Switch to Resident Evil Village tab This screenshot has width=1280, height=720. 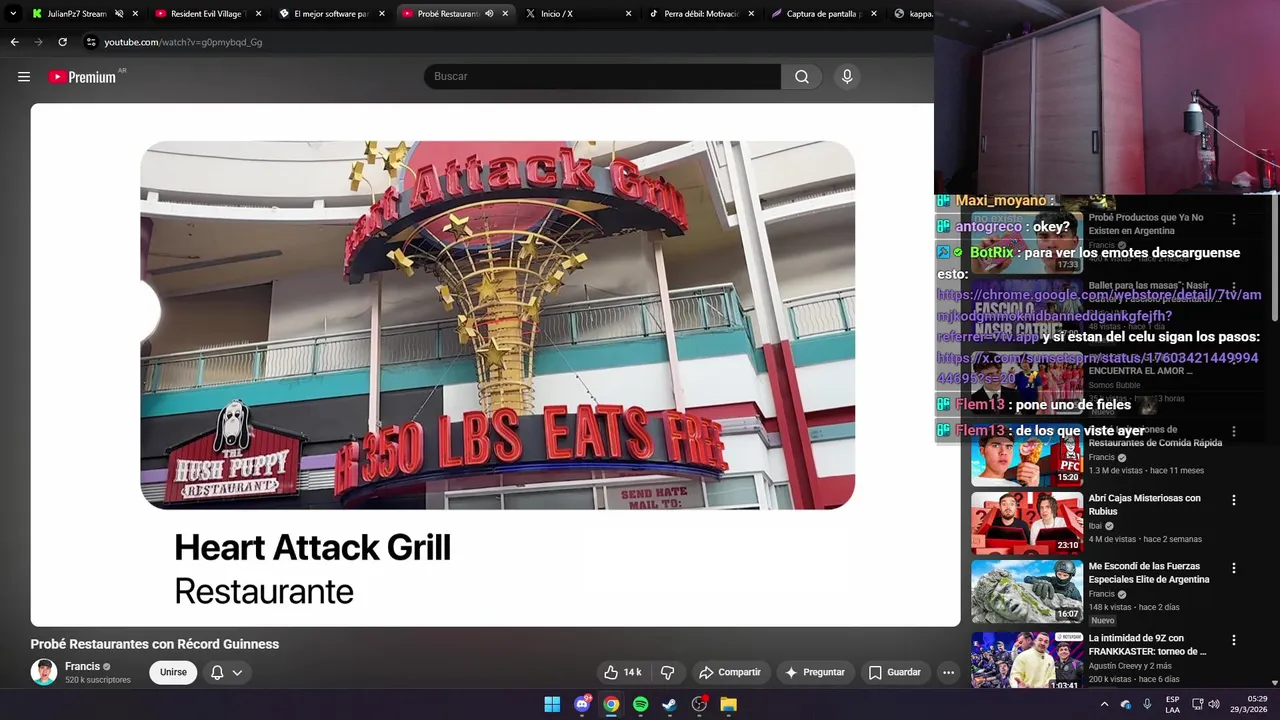pos(207,14)
